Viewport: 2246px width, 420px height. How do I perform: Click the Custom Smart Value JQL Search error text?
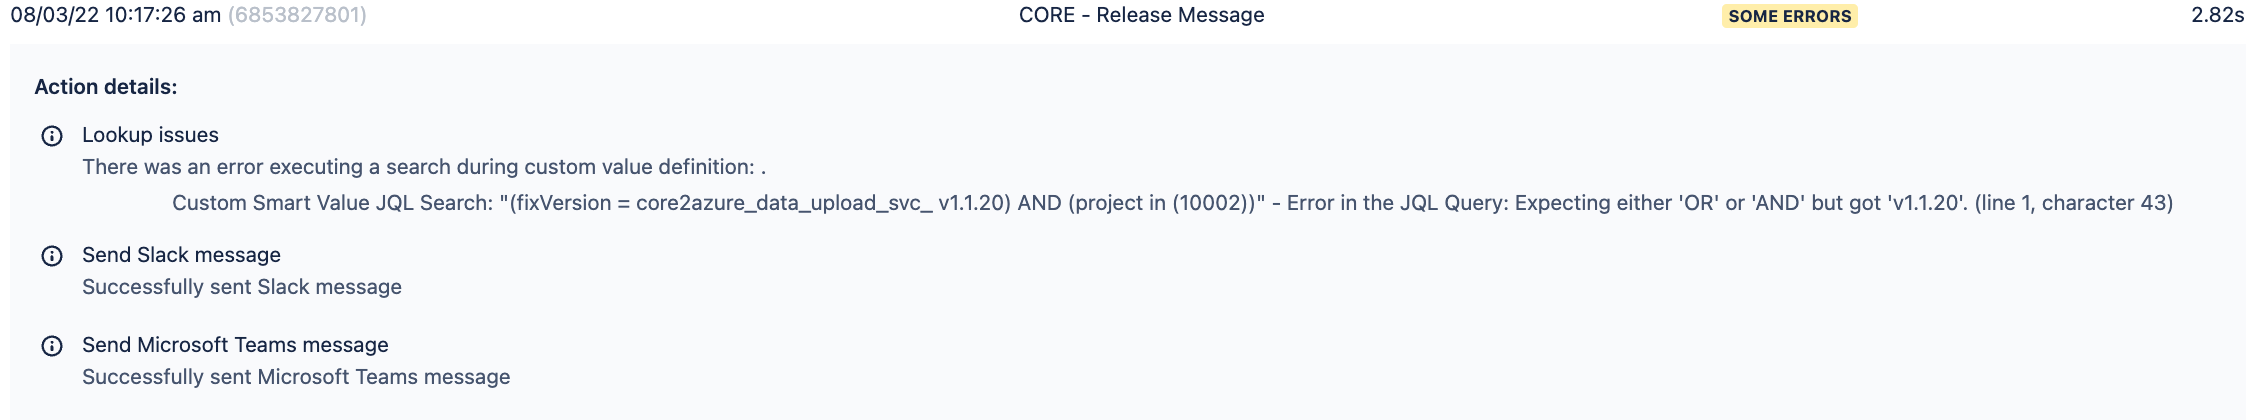click(1172, 203)
